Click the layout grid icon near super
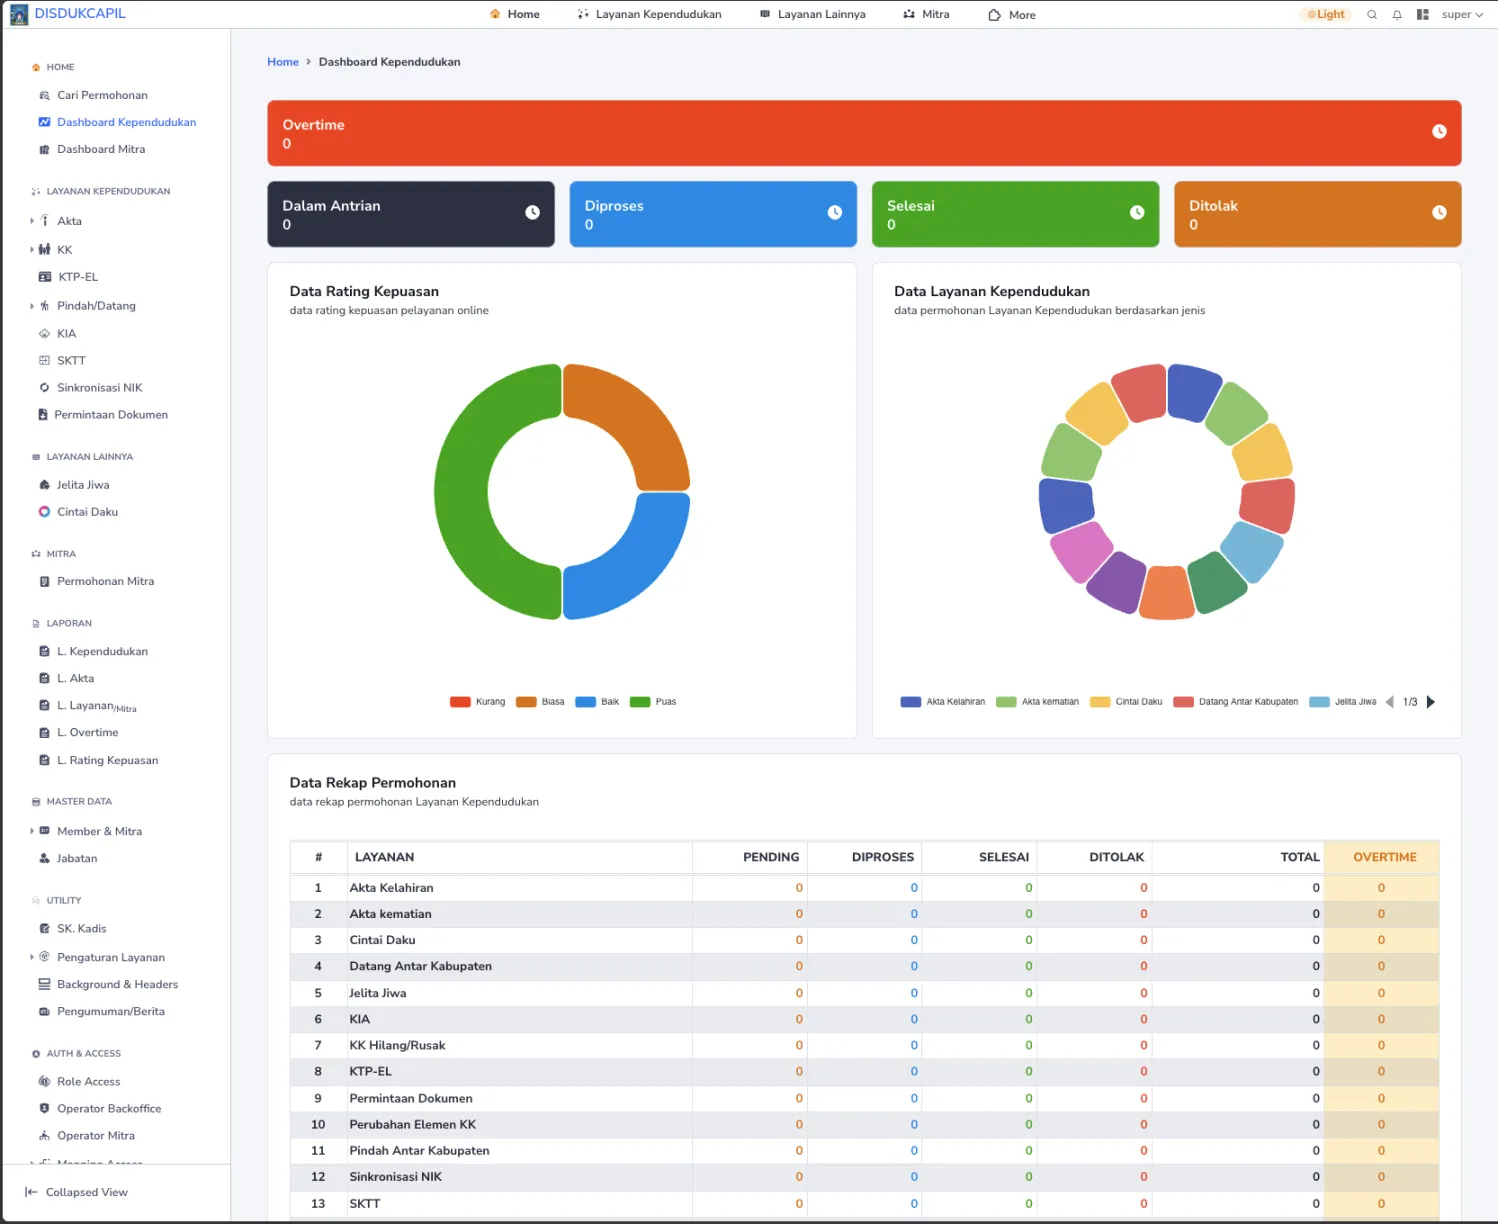Viewport: 1498px width, 1224px height. [x=1422, y=14]
